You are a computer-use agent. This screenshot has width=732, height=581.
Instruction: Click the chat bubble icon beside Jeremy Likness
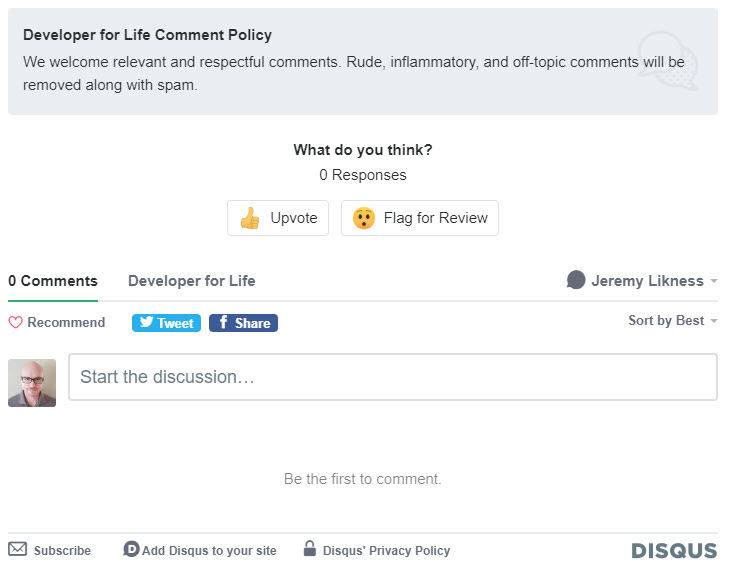pos(576,280)
